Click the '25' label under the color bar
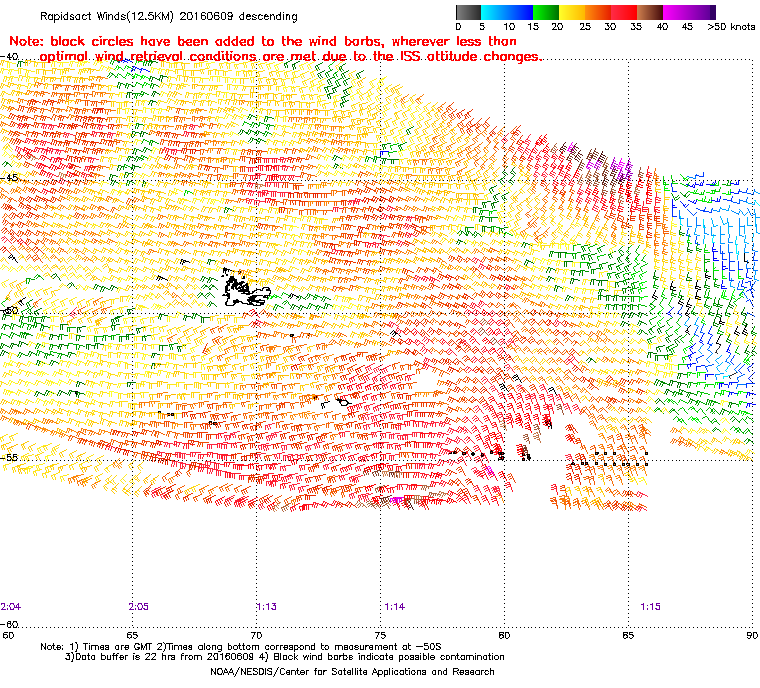 [585, 27]
